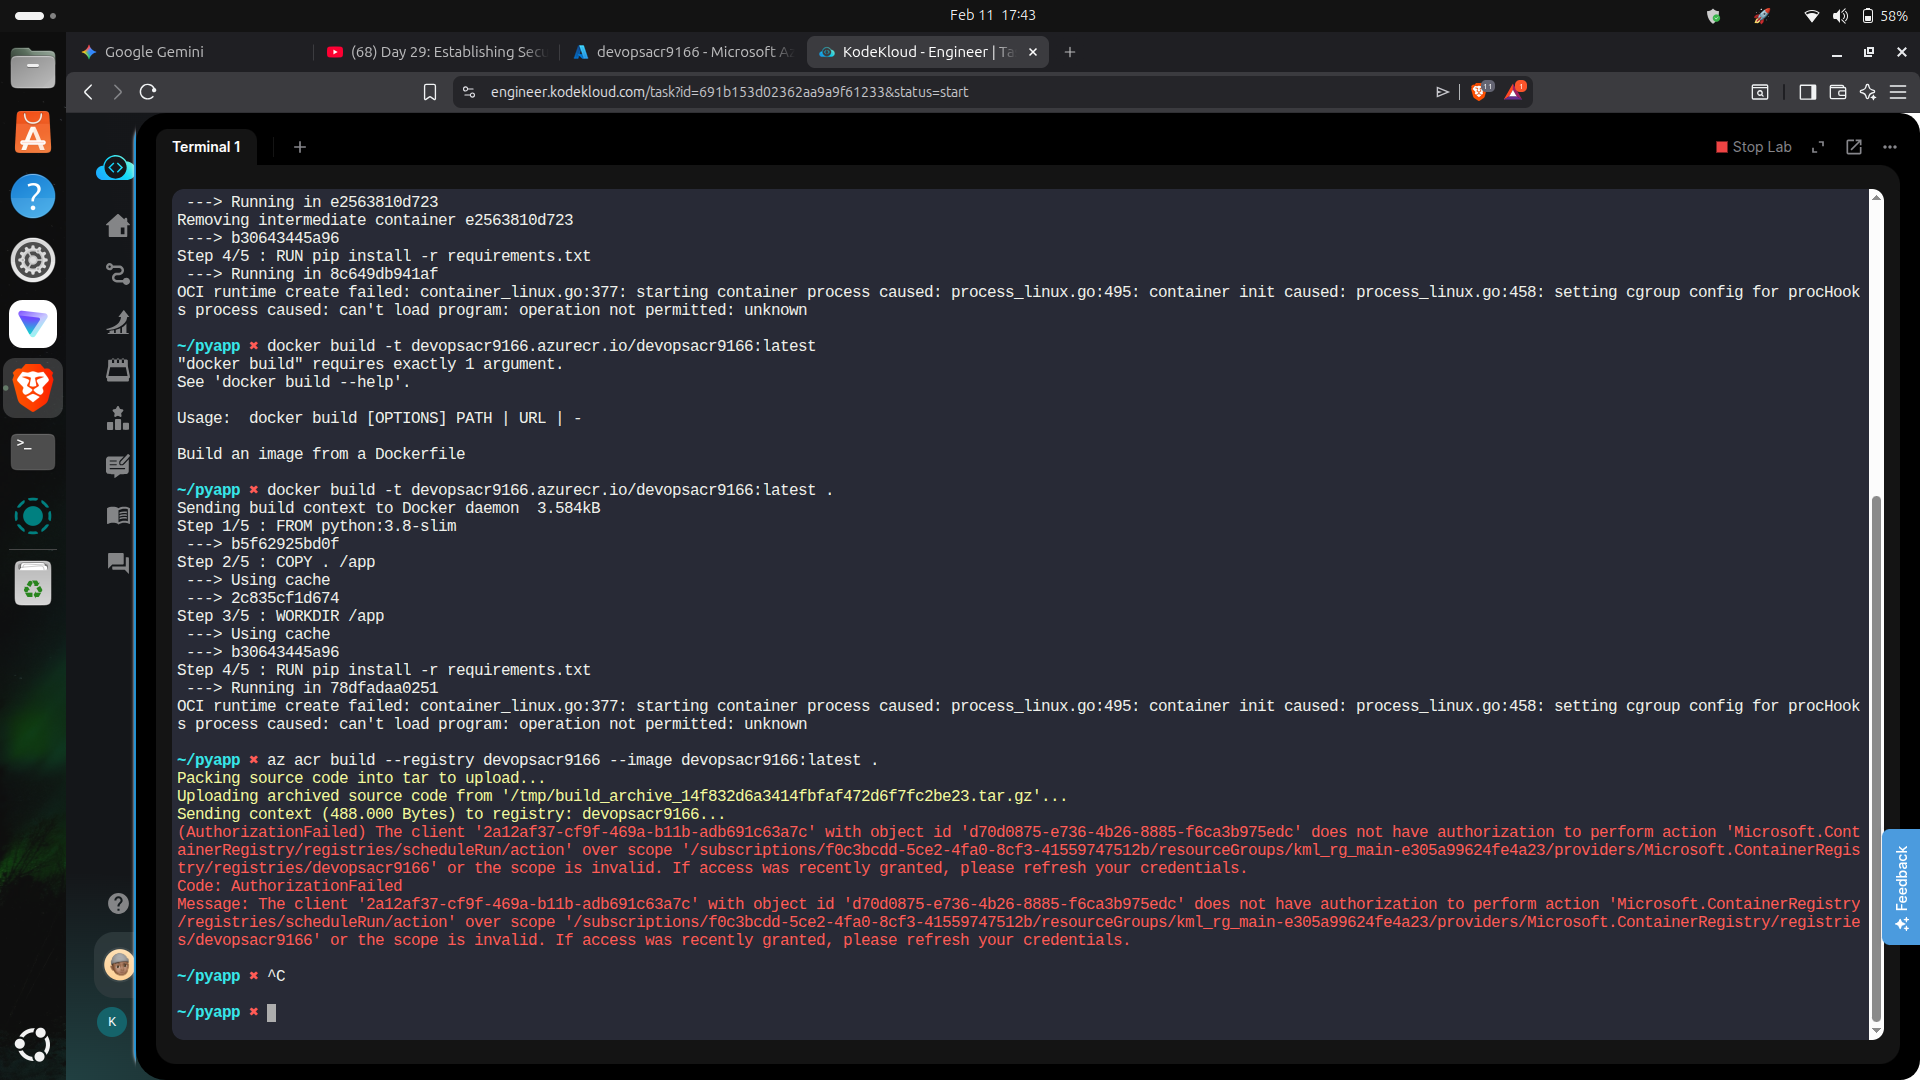Click the sidebar help question mark icon
Image resolution: width=1920 pixels, height=1080 pixels.
pos(118,903)
